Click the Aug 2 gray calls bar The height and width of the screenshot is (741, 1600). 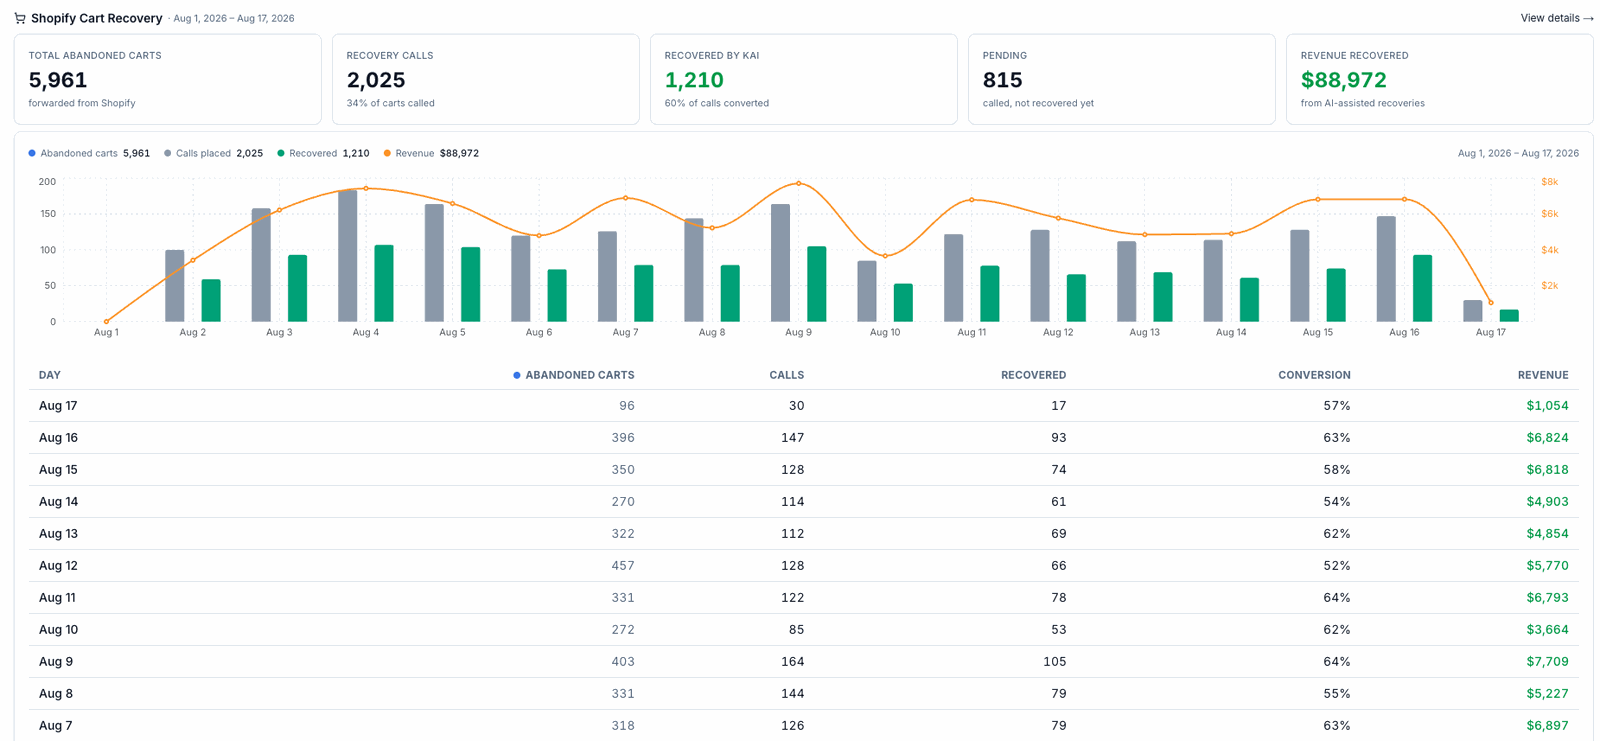pos(175,286)
